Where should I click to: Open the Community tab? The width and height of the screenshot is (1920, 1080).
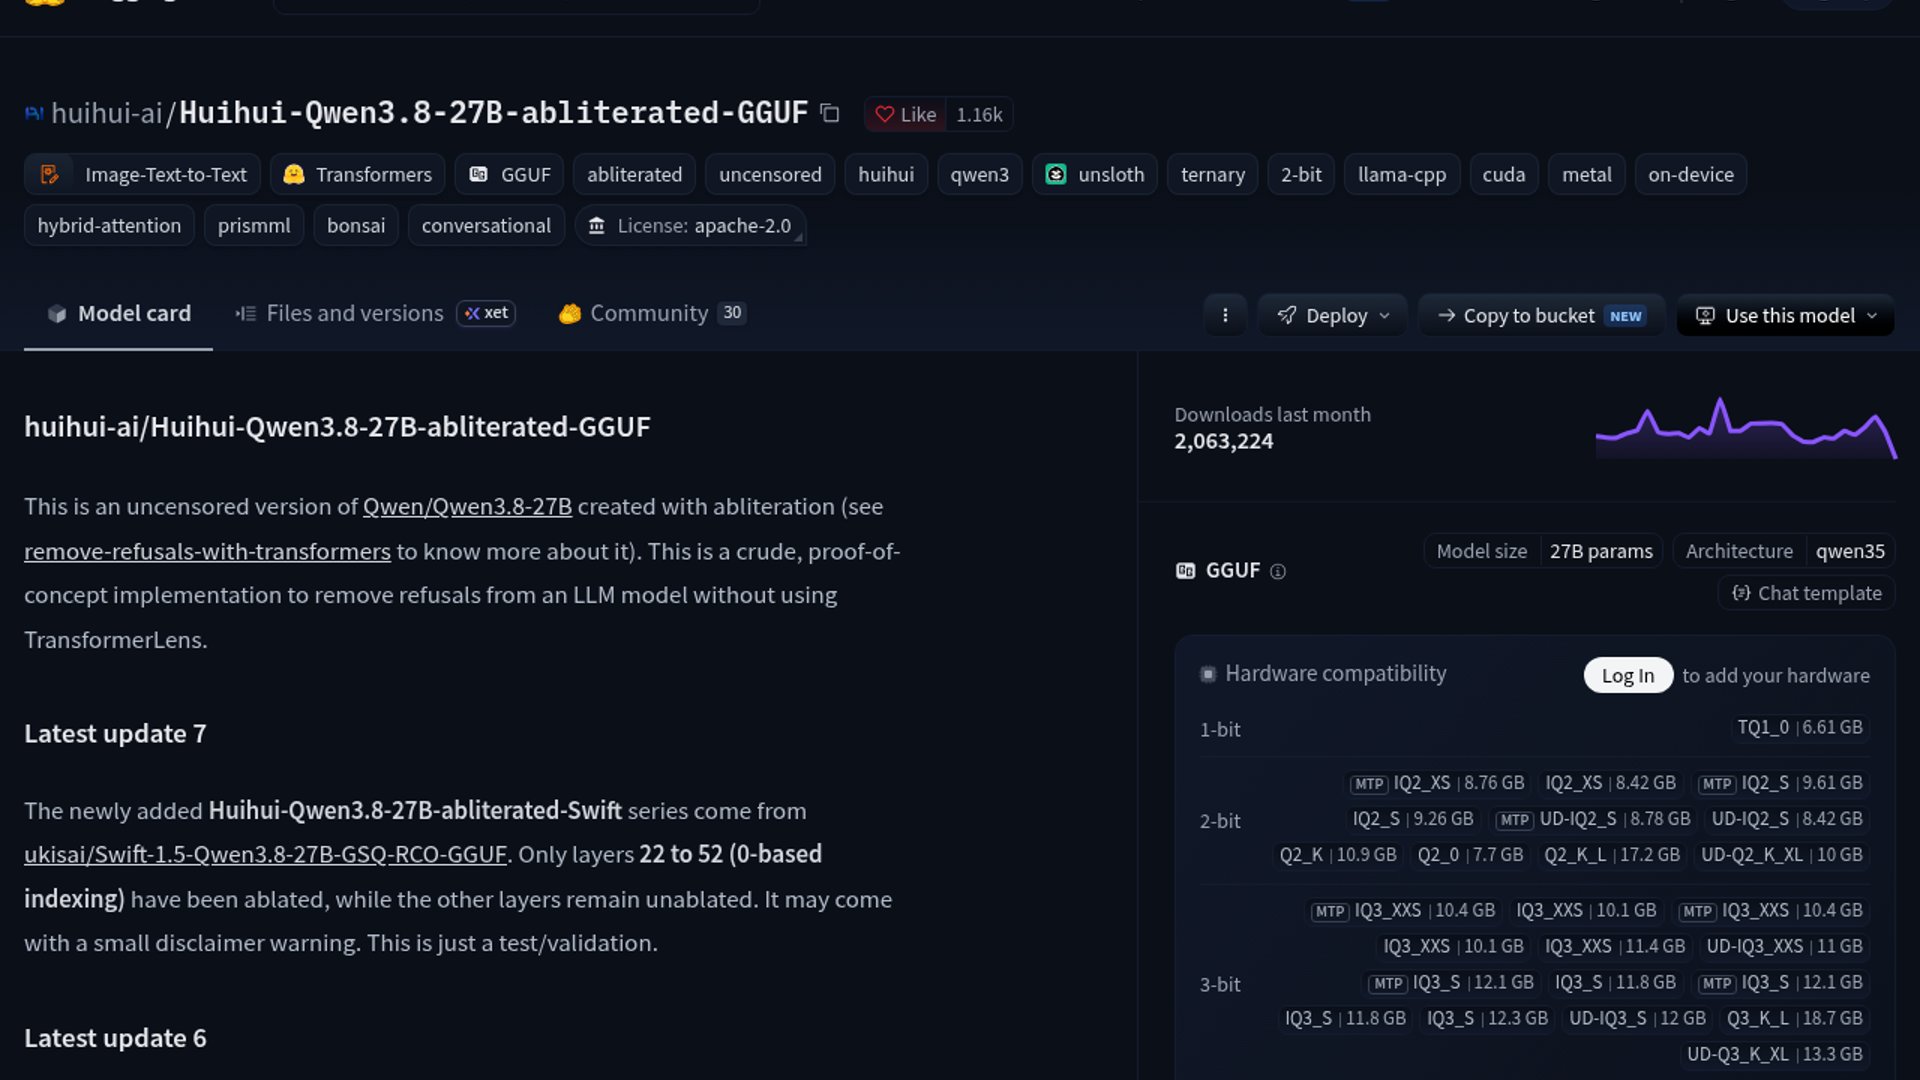[x=652, y=313]
